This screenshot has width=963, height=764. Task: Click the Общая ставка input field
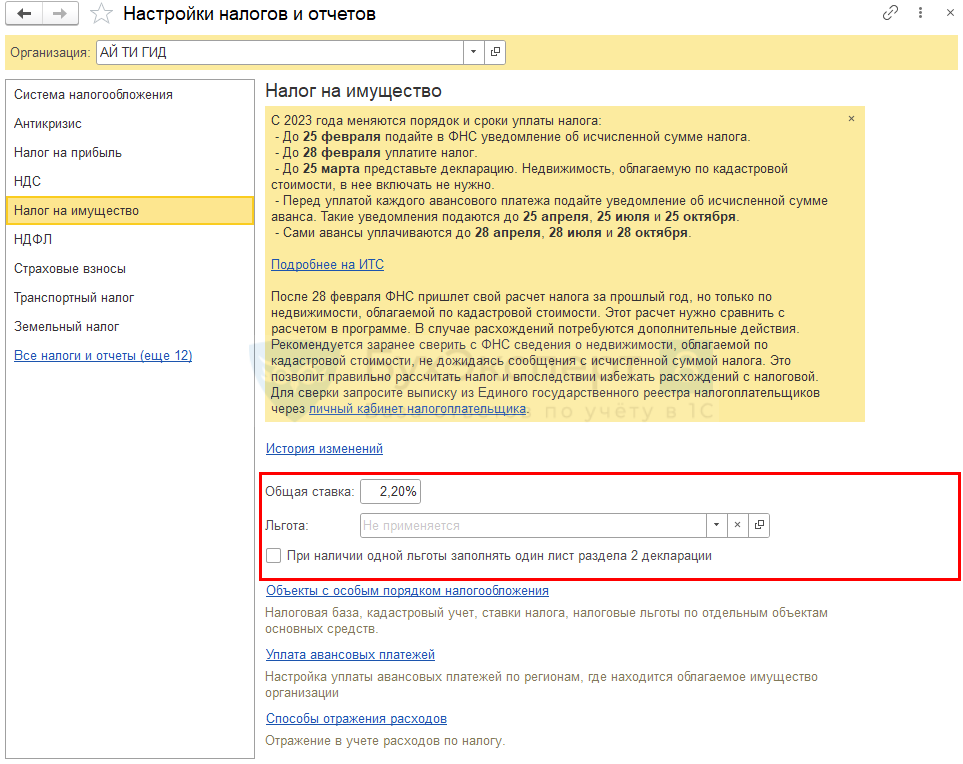(x=390, y=491)
